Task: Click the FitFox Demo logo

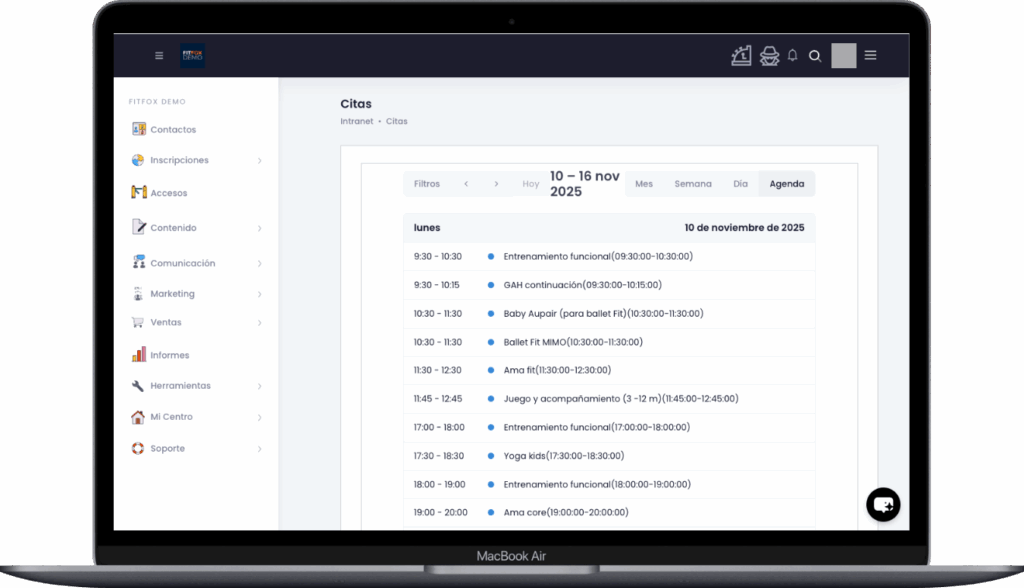Action: (192, 56)
